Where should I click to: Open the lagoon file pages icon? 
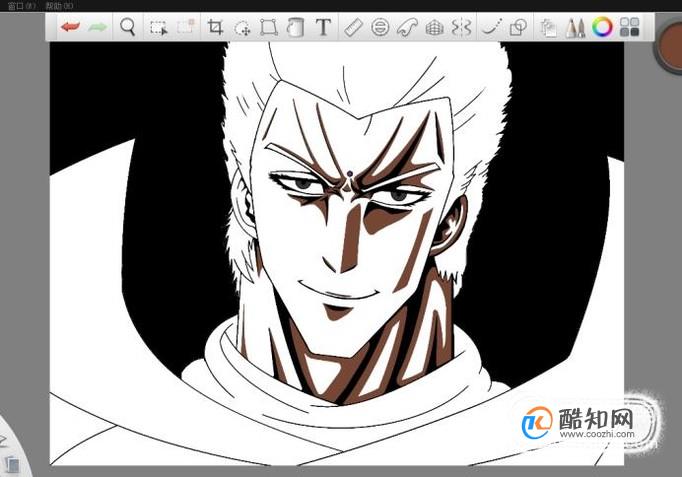(11, 464)
